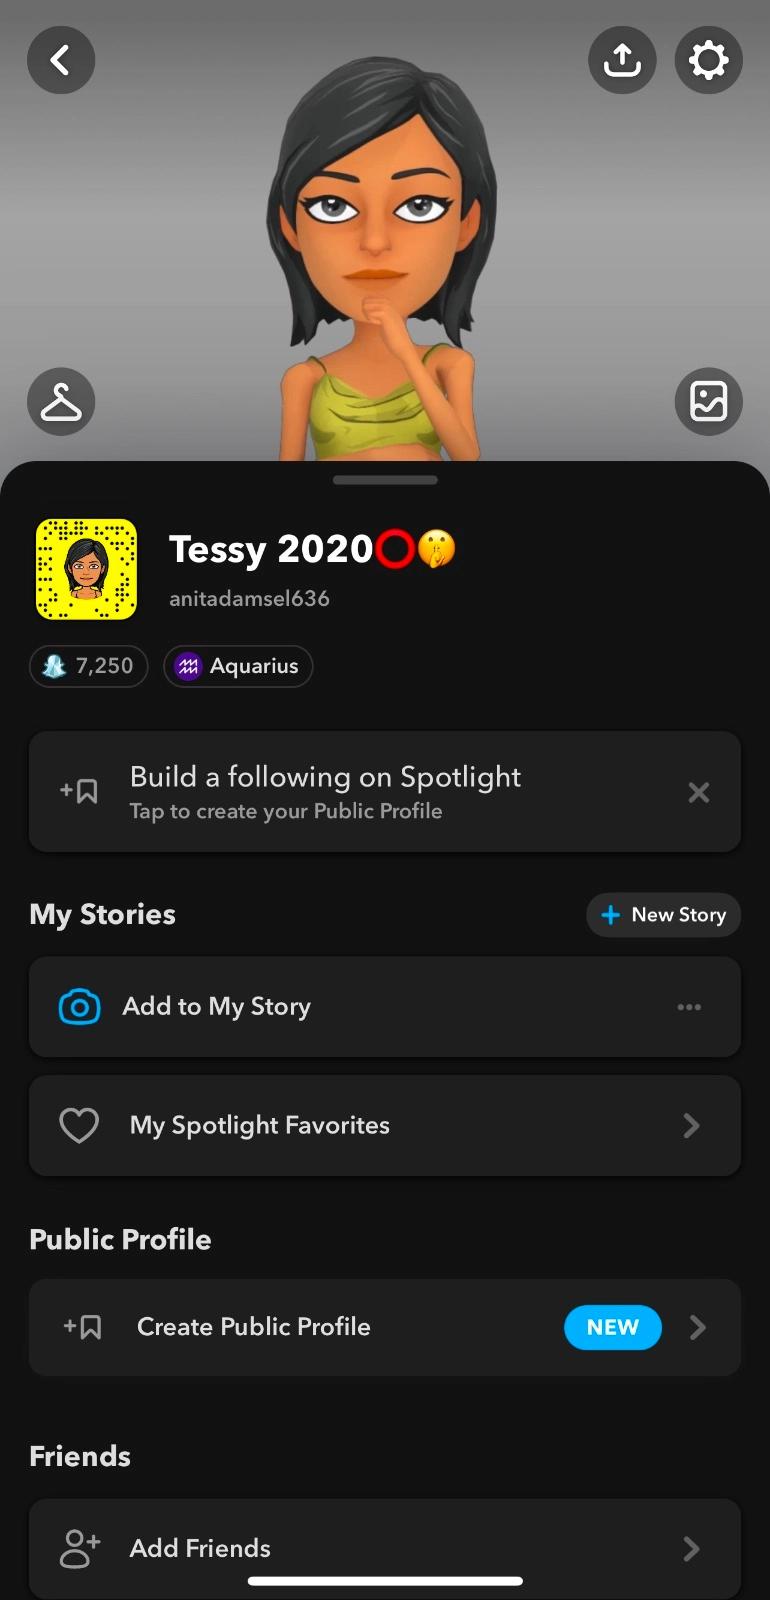Tap the hanger outfit change icon

point(61,402)
